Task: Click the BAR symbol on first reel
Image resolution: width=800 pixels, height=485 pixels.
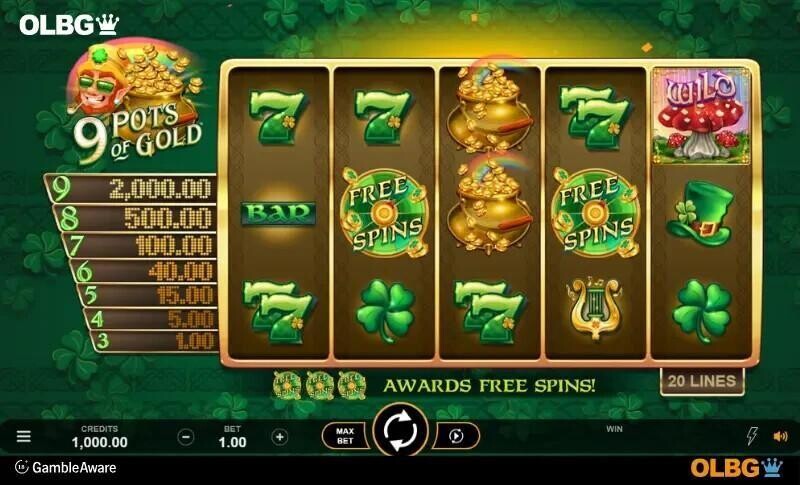Action: point(278,214)
